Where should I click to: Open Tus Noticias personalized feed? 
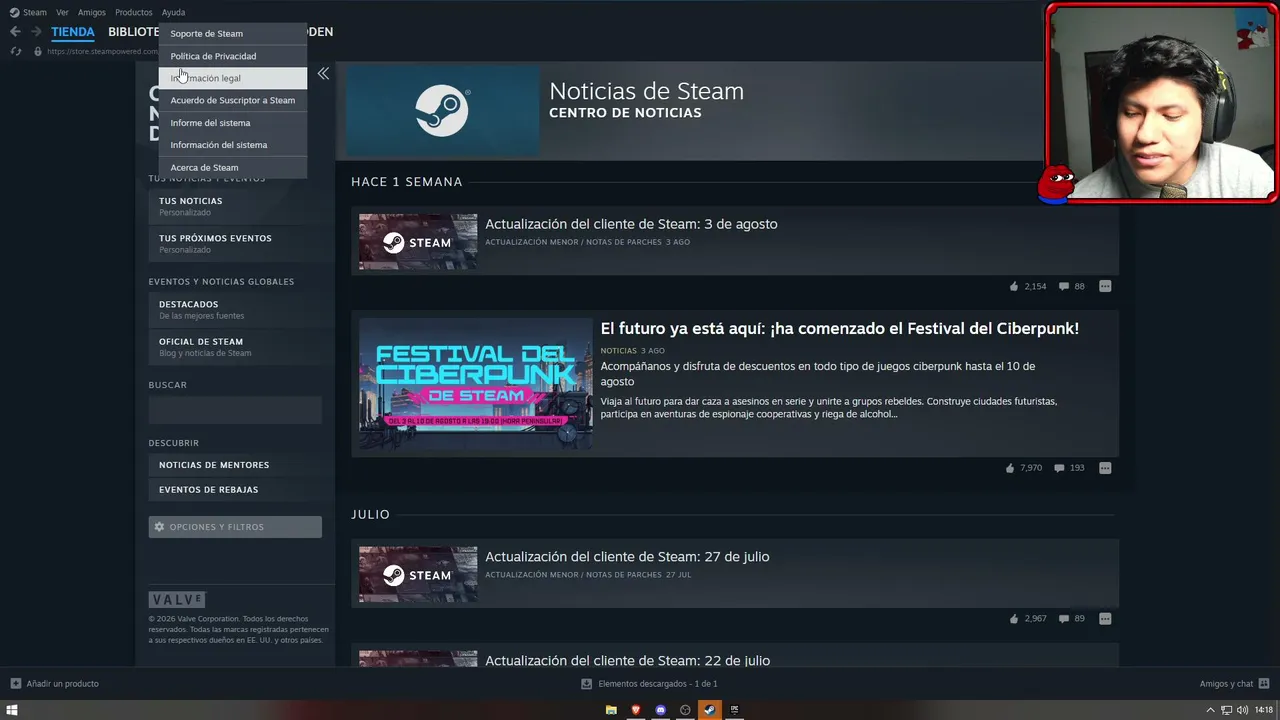(x=235, y=206)
